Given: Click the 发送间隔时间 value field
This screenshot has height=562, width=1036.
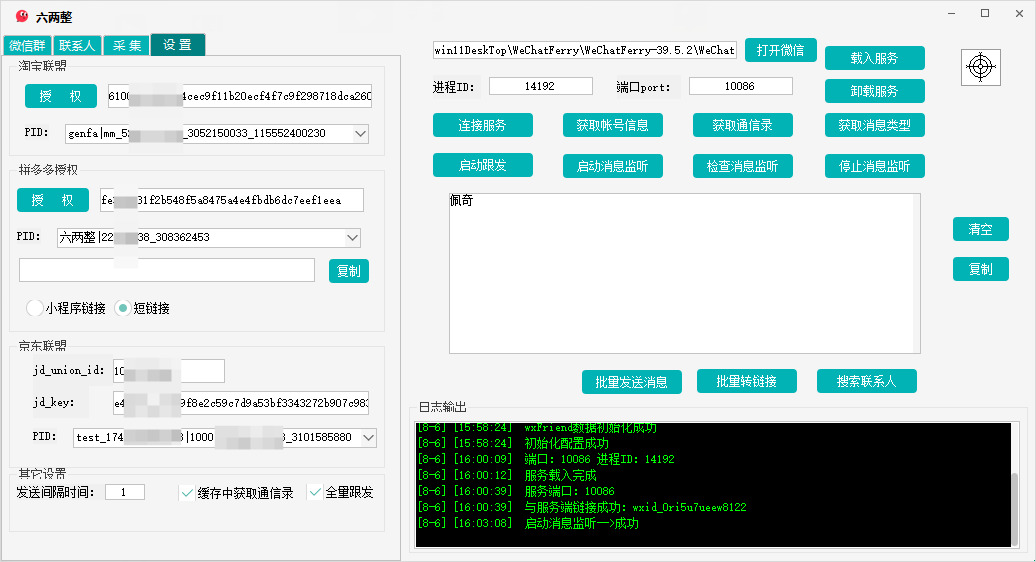Looking at the screenshot, I should click(124, 492).
